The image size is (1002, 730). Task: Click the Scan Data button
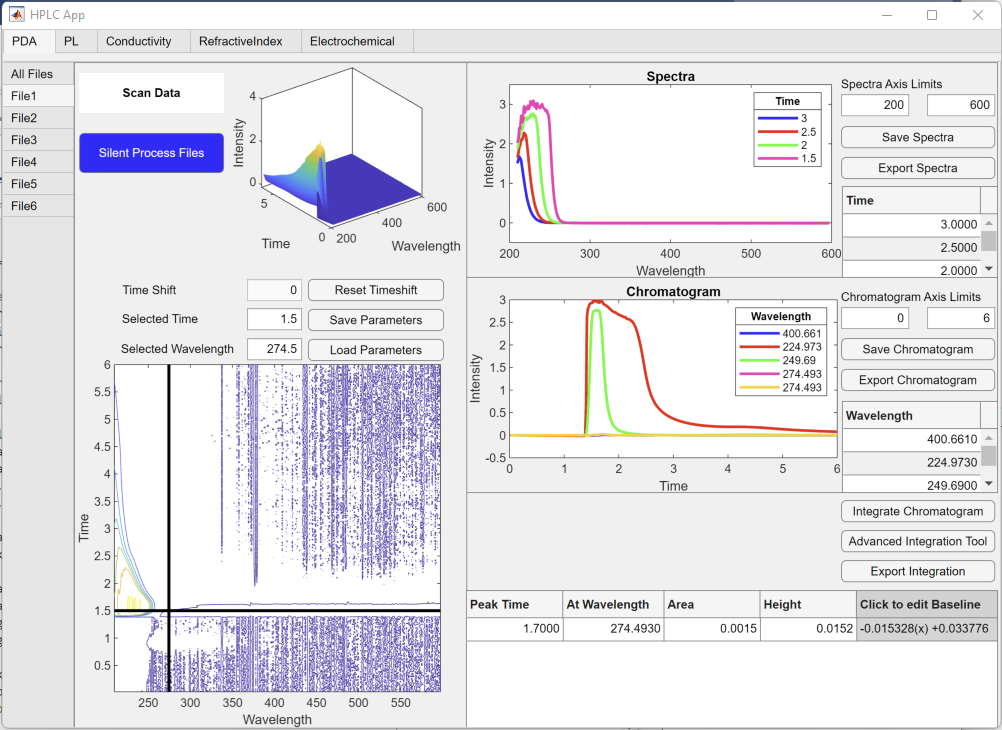pyautogui.click(x=152, y=93)
